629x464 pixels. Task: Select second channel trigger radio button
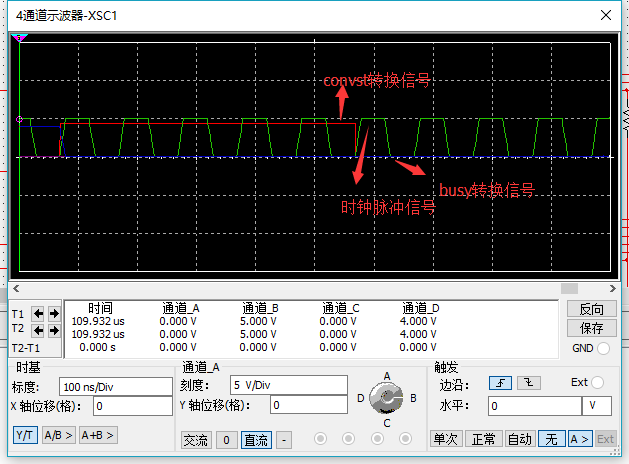coord(348,439)
